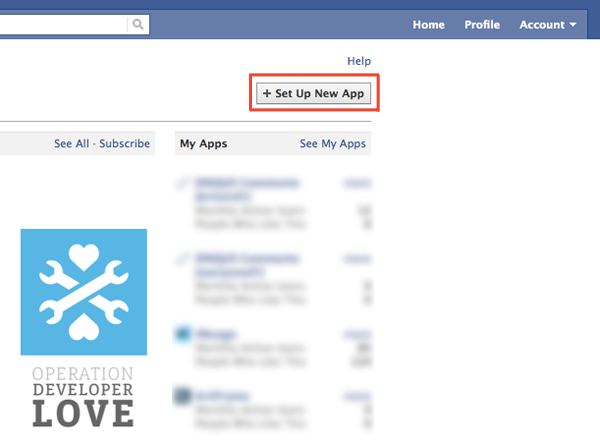Click the Subscribe link

pos(125,144)
